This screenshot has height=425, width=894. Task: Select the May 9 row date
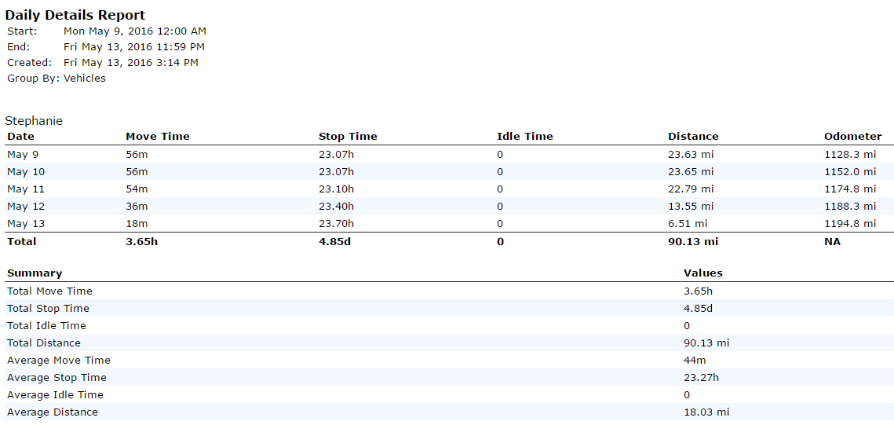pos(20,154)
